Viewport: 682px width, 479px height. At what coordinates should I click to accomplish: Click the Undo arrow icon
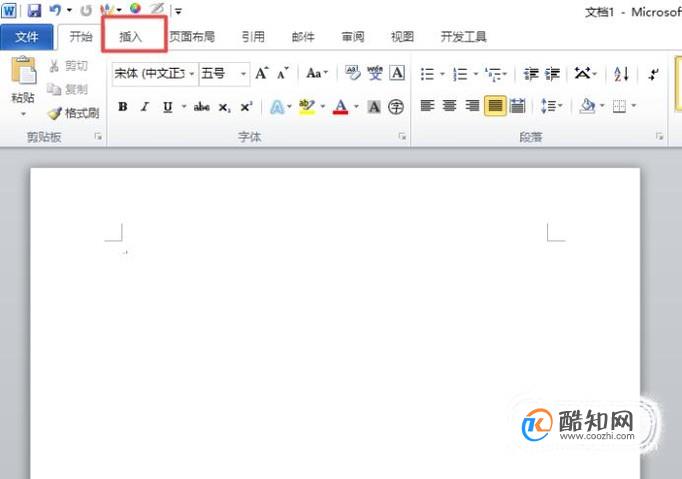[55, 10]
